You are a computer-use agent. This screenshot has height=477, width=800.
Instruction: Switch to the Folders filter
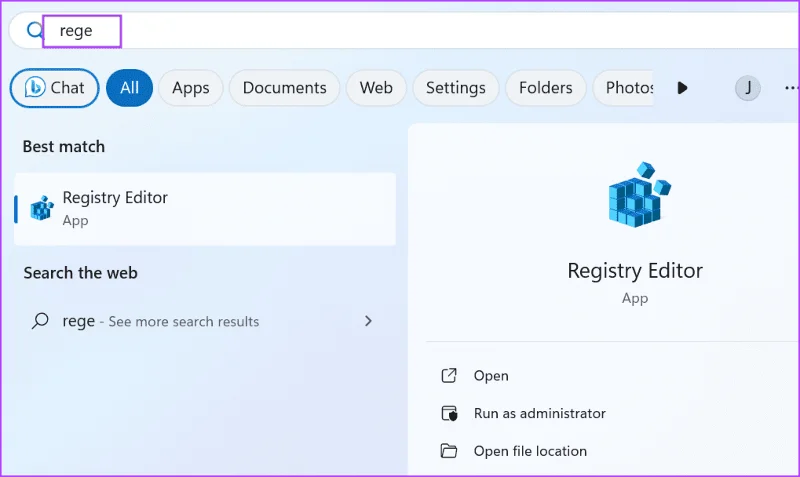[x=545, y=88]
